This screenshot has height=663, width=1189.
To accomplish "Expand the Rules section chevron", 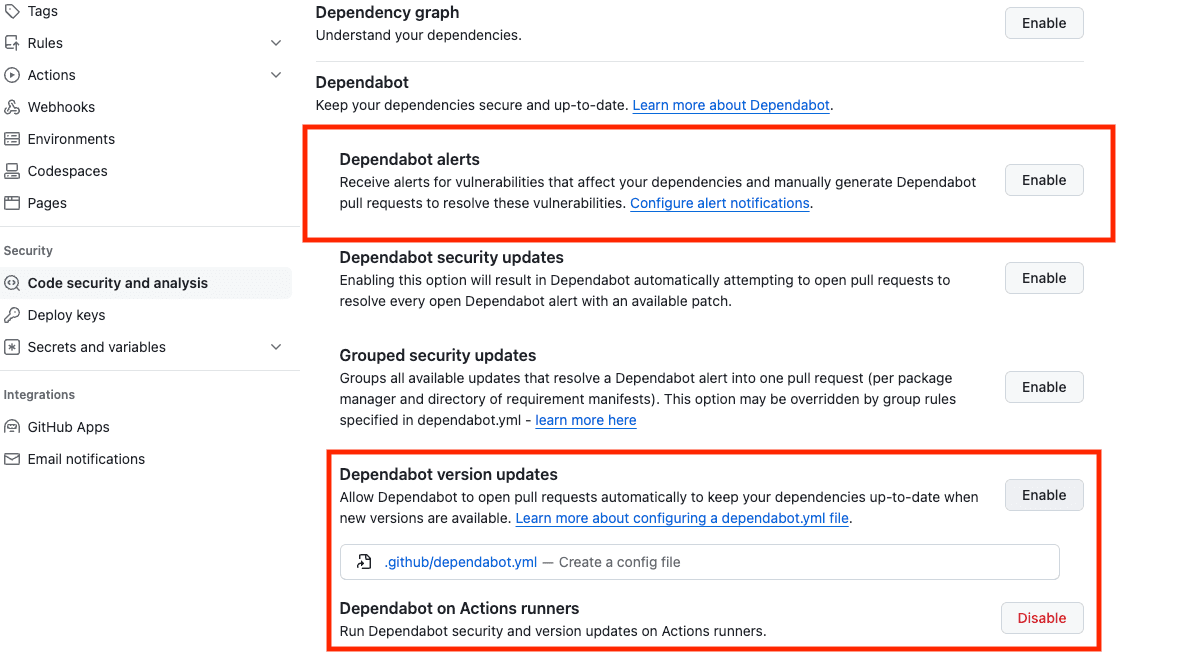I will (x=276, y=43).
